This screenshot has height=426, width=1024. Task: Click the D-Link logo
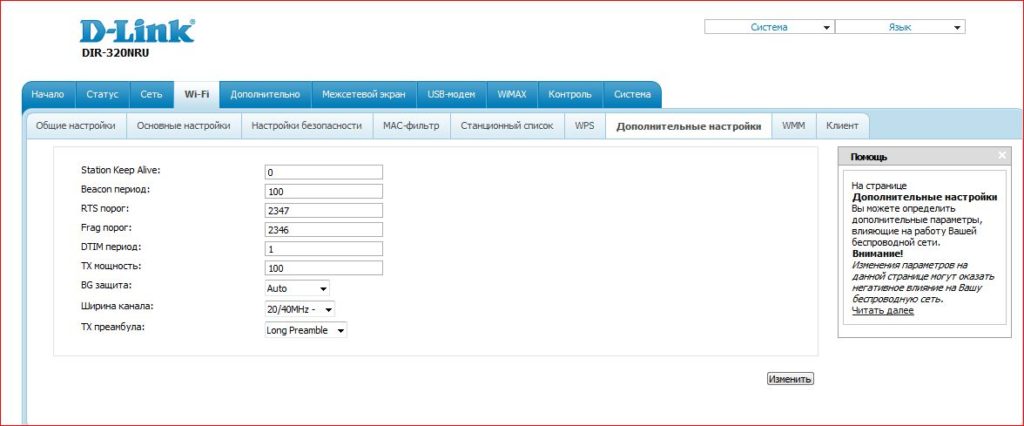coord(137,31)
